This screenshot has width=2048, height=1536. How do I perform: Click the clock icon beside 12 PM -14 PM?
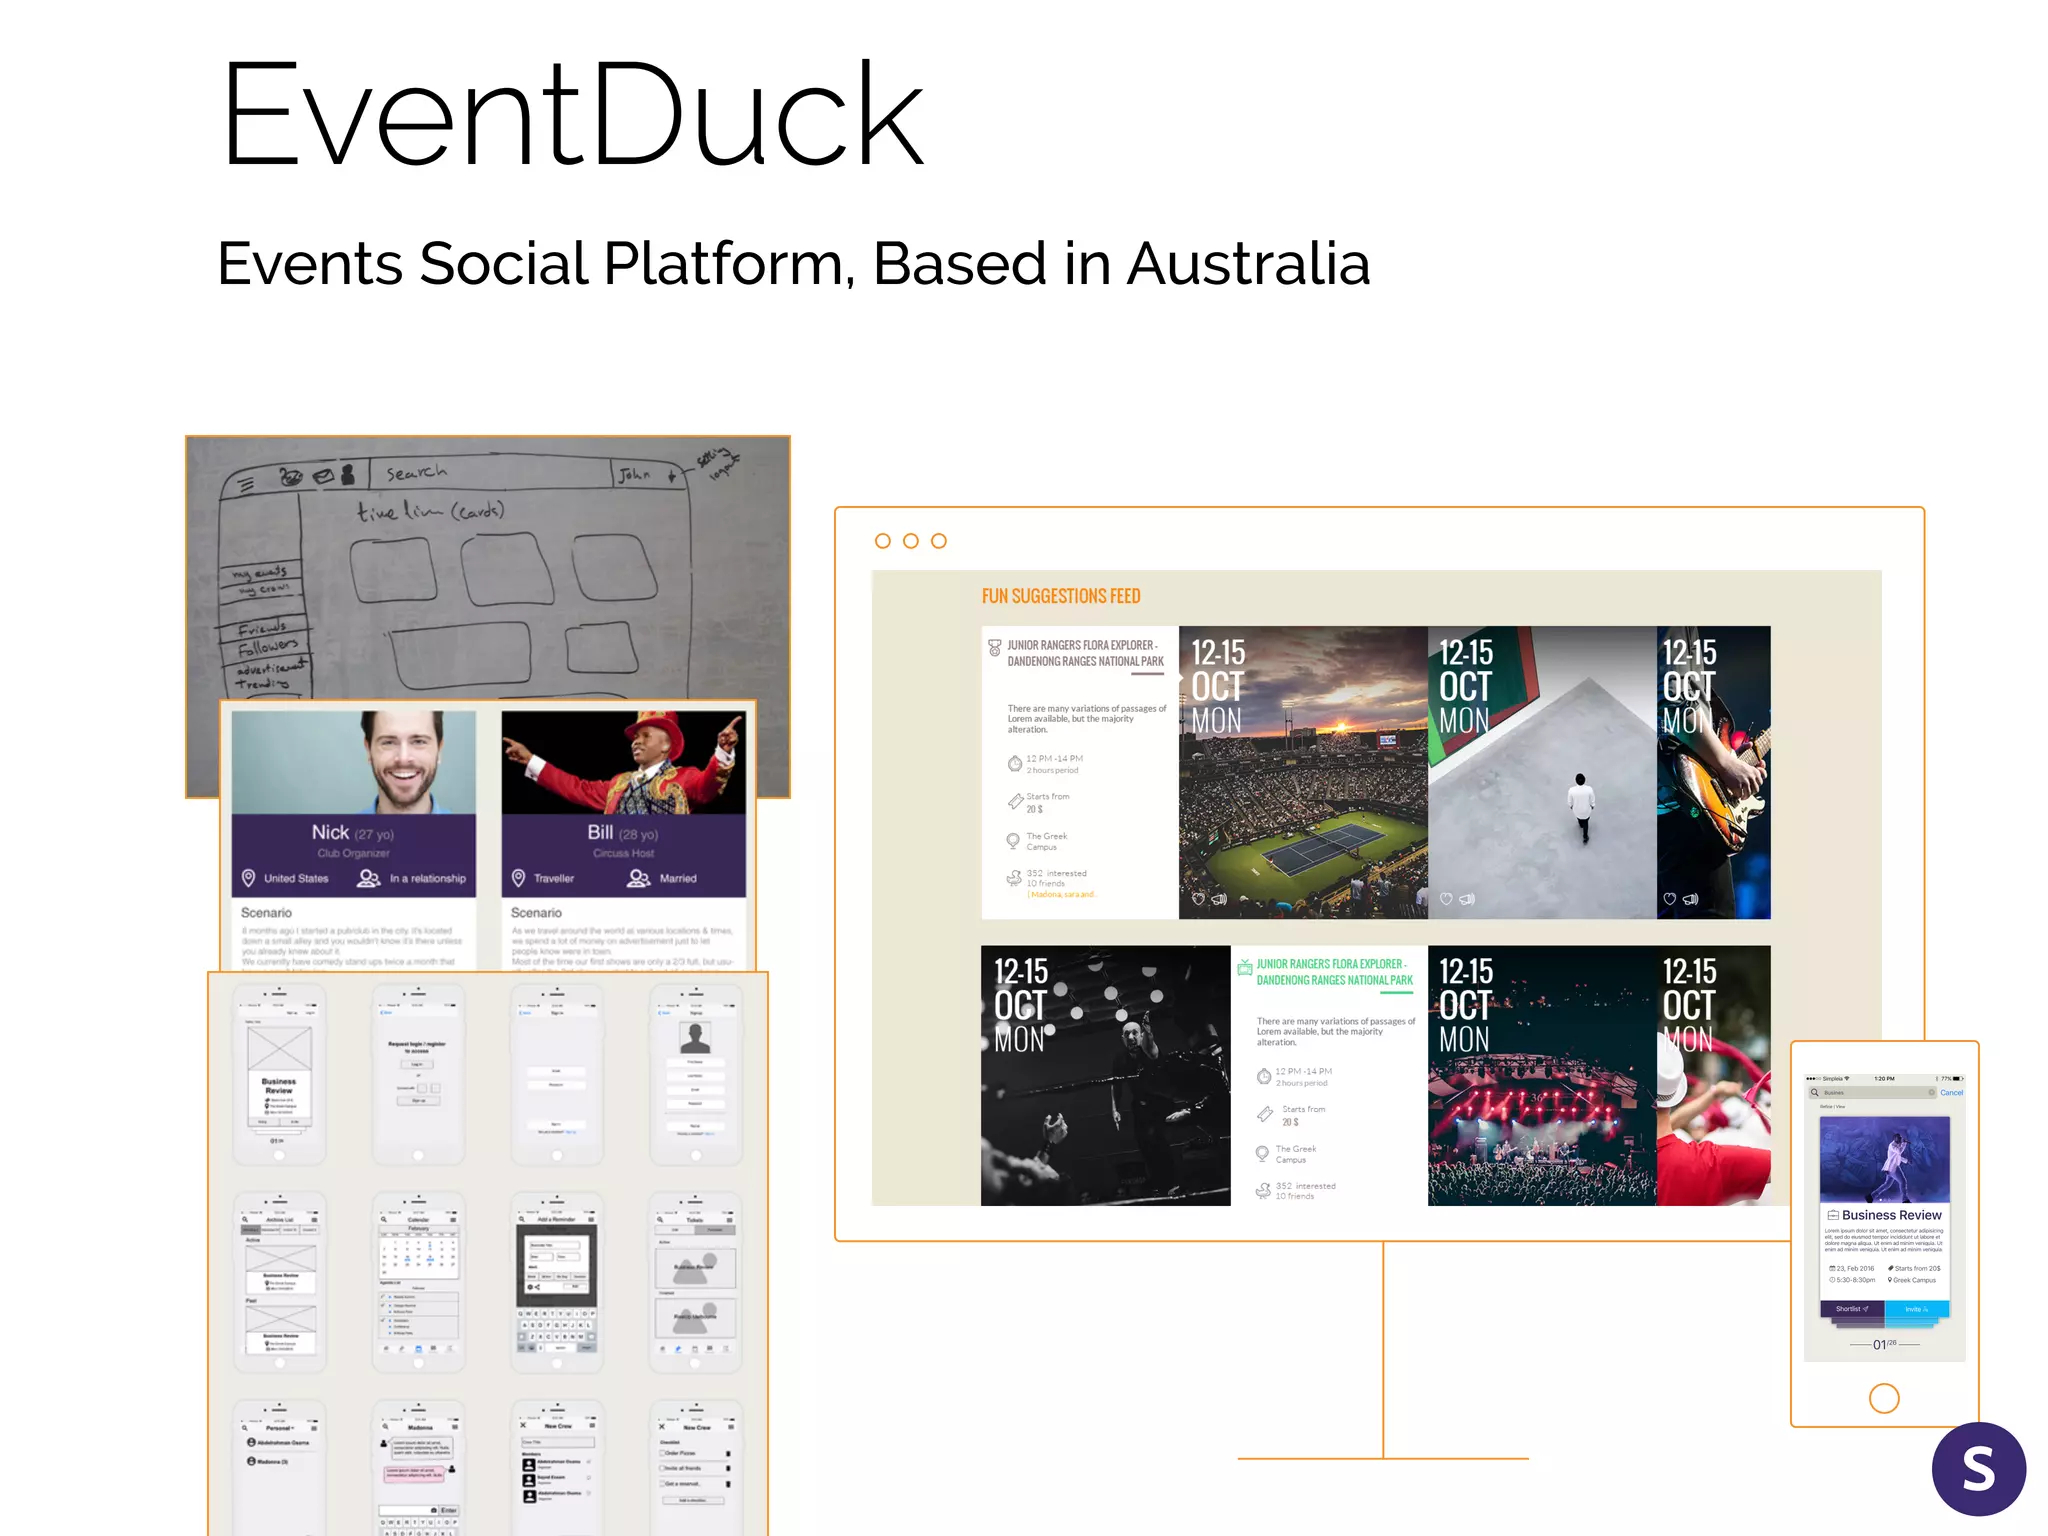tap(1014, 764)
